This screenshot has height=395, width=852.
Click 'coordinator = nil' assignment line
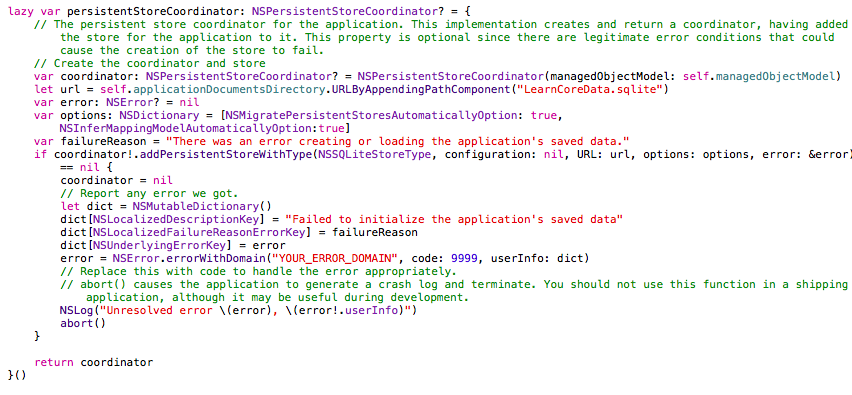pyautogui.click(x=116, y=180)
